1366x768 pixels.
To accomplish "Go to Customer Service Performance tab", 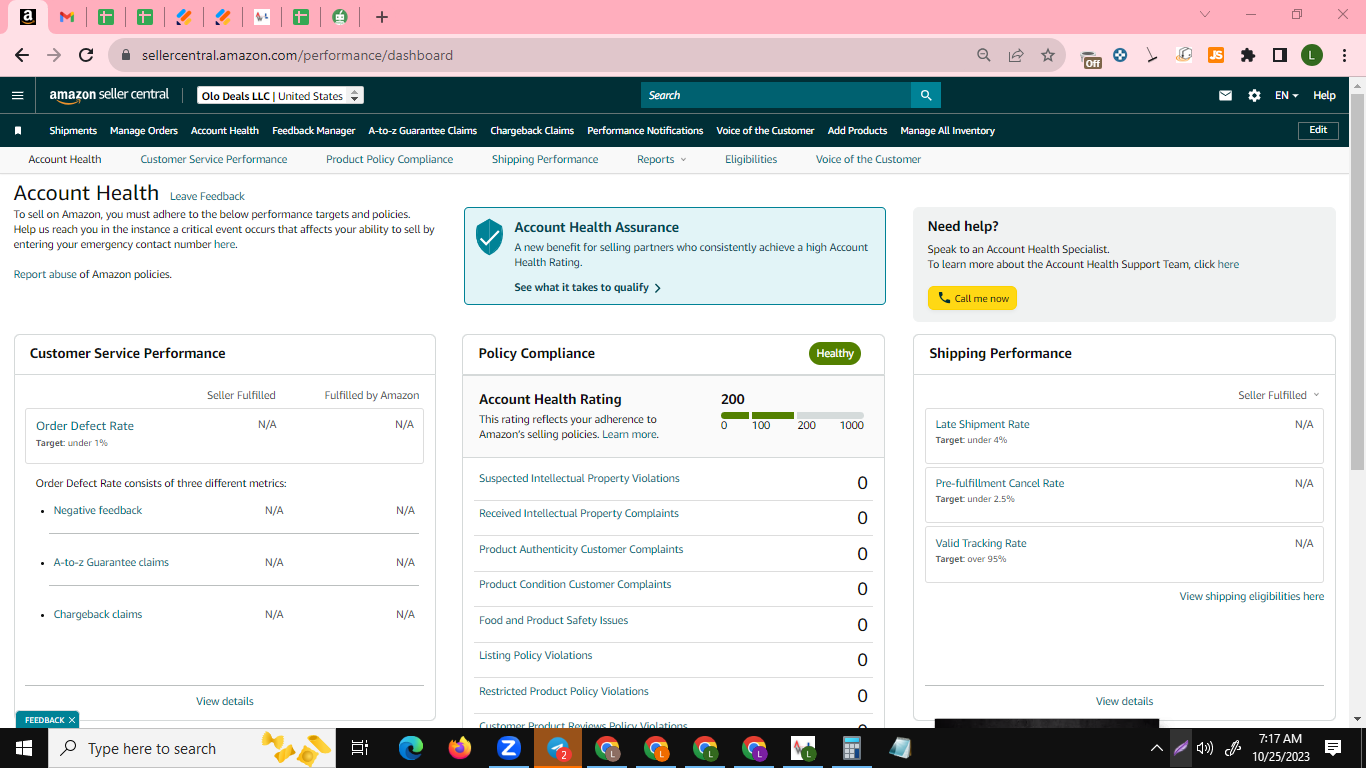I will click(x=214, y=159).
